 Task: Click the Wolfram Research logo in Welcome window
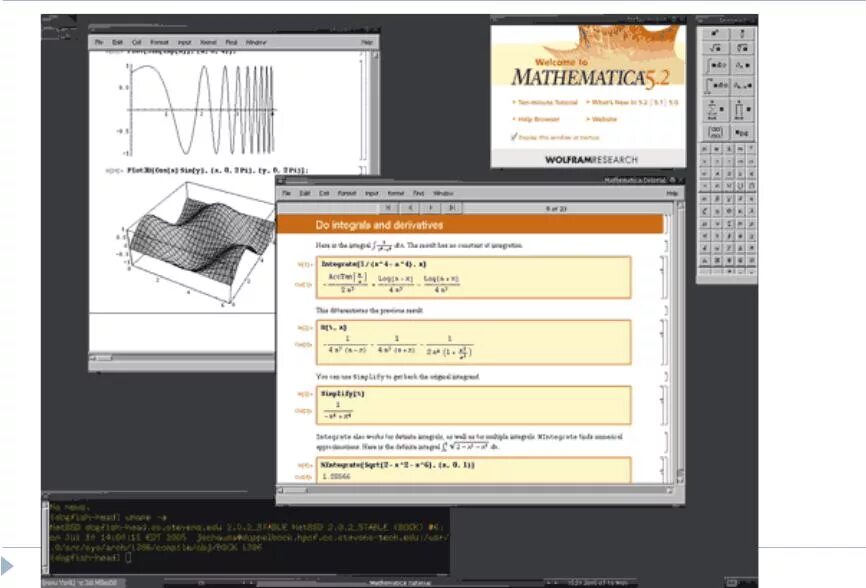point(591,160)
